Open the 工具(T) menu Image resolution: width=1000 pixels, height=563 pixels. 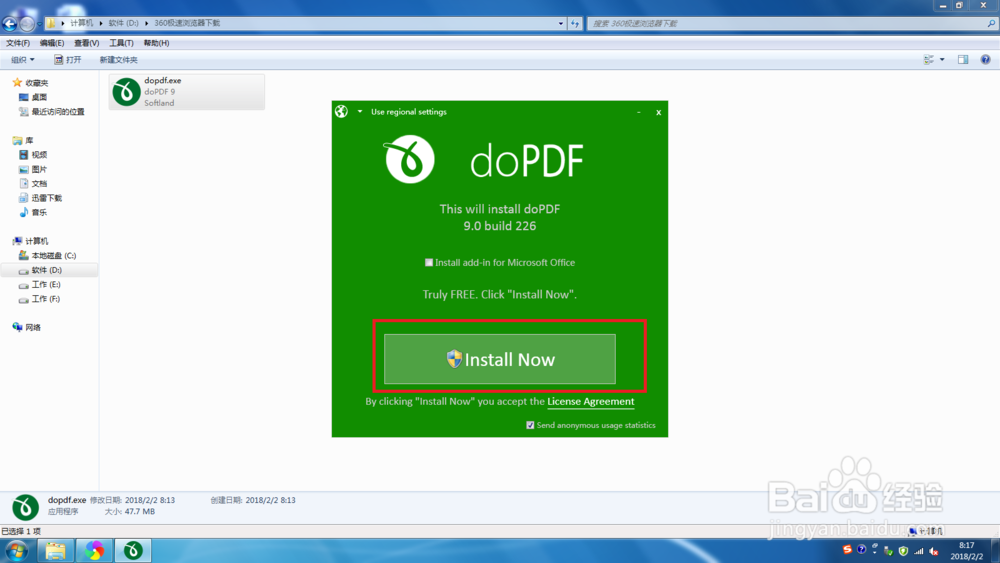(x=121, y=43)
